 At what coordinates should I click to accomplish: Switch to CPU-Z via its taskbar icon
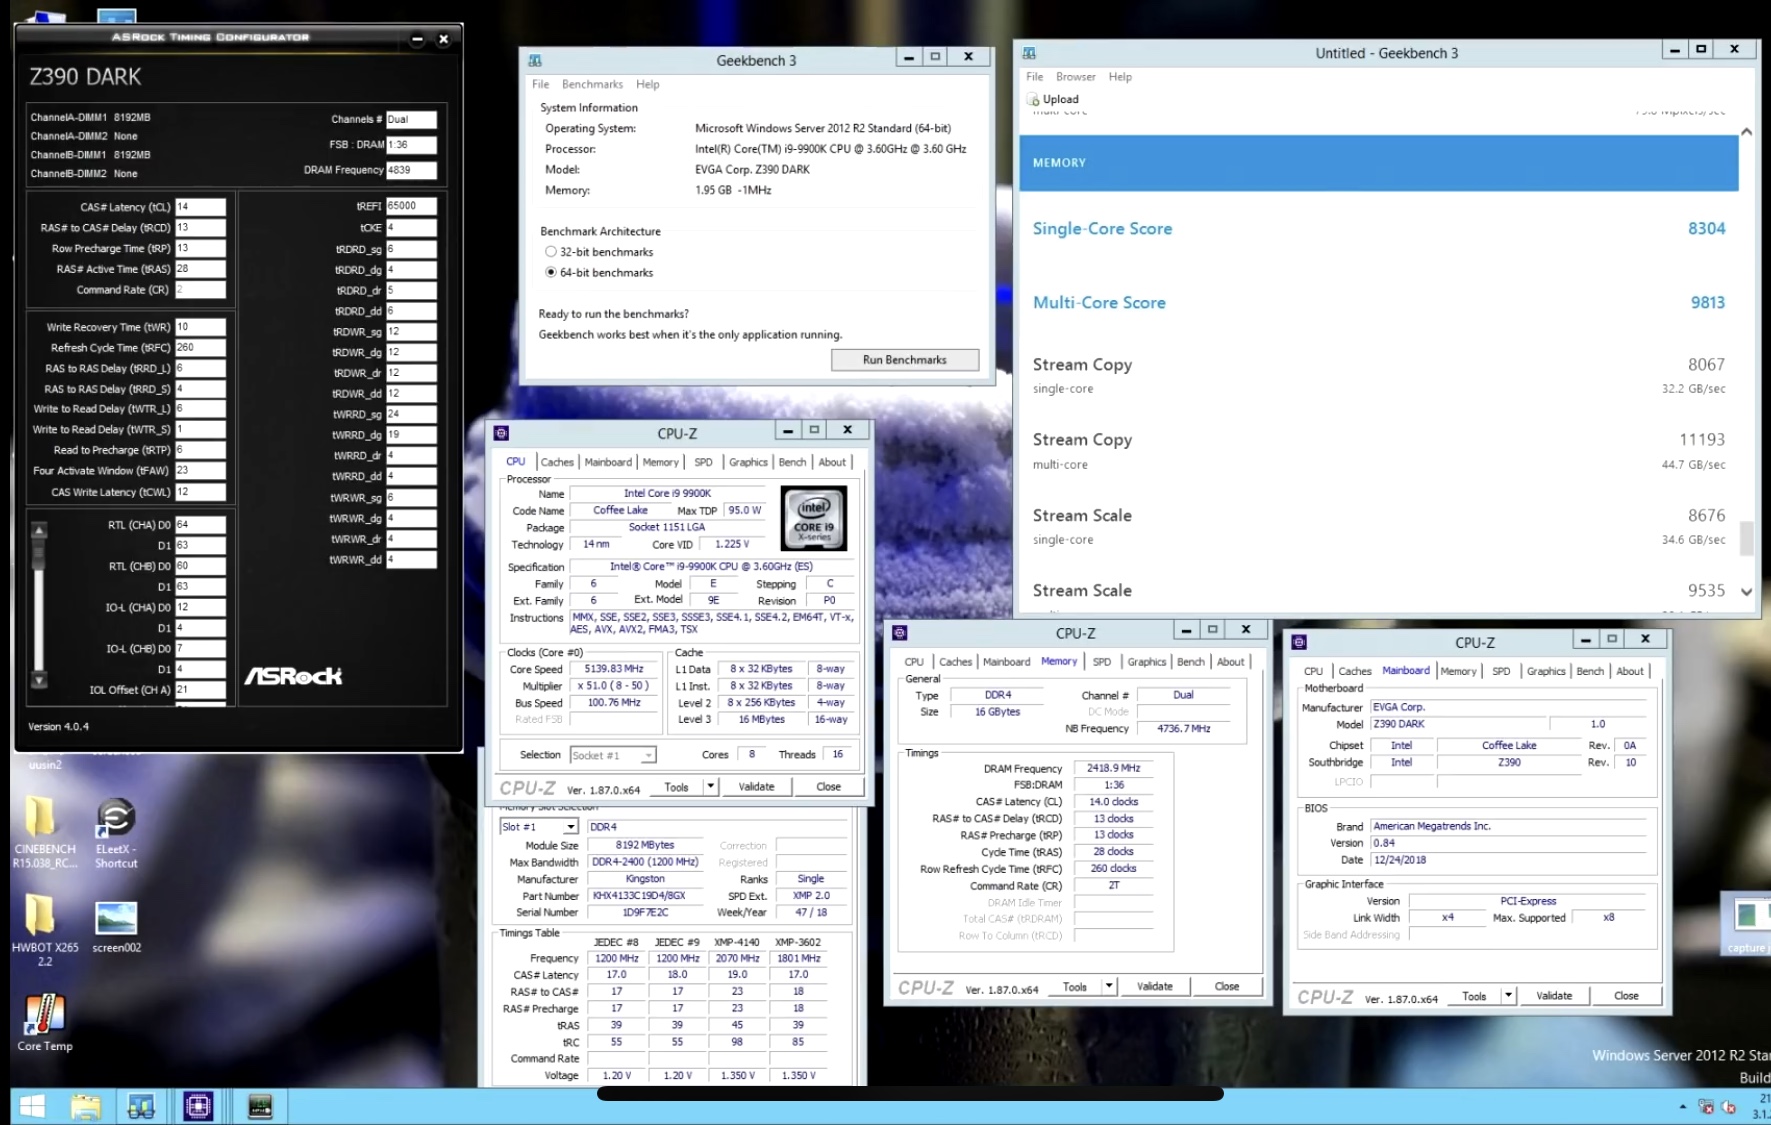[x=198, y=1106]
